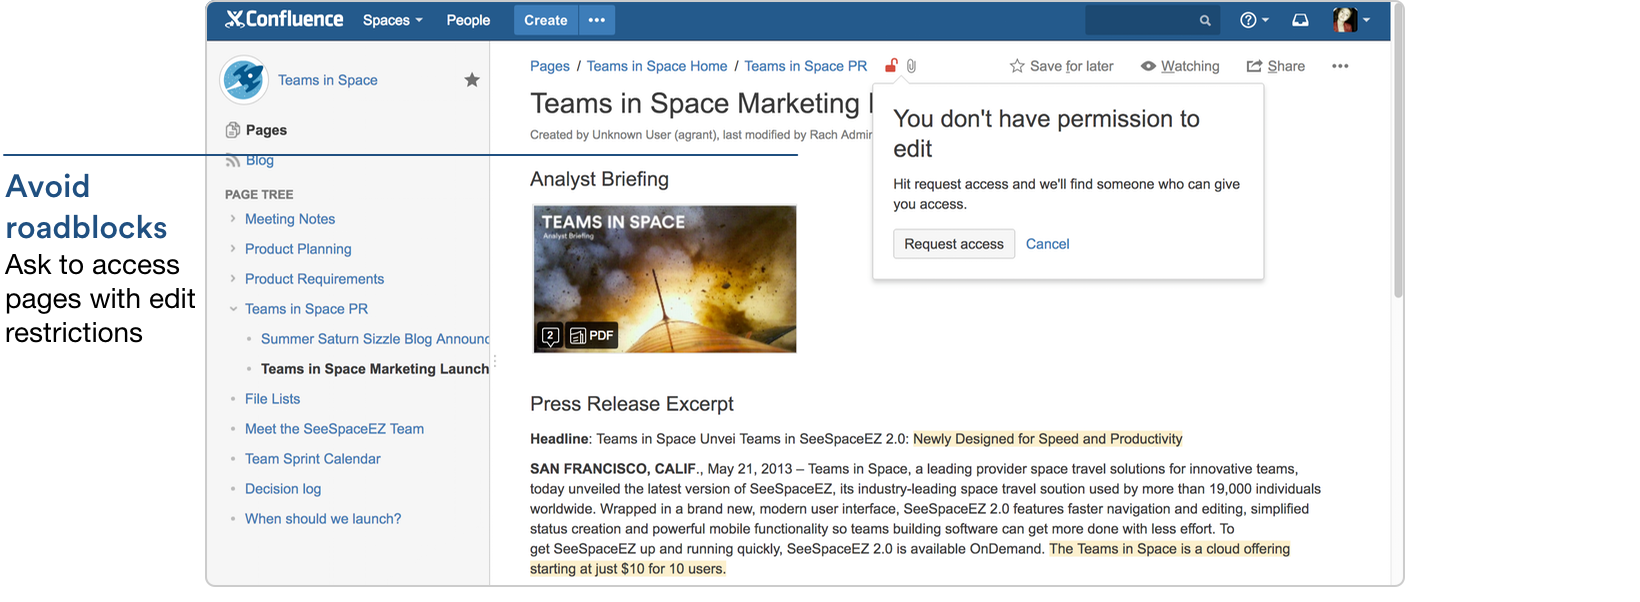
Task: Click the Analyst Briefing heading
Action: pos(599,179)
